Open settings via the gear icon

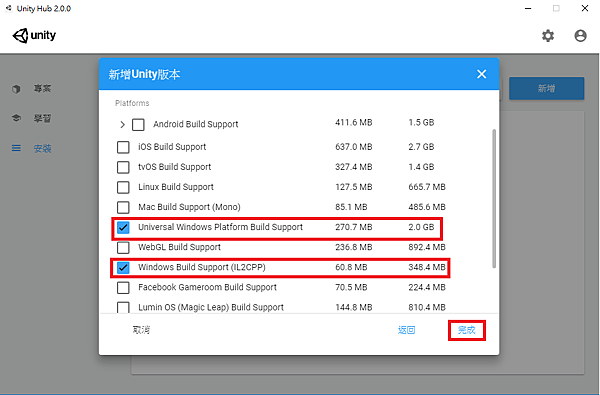548,36
